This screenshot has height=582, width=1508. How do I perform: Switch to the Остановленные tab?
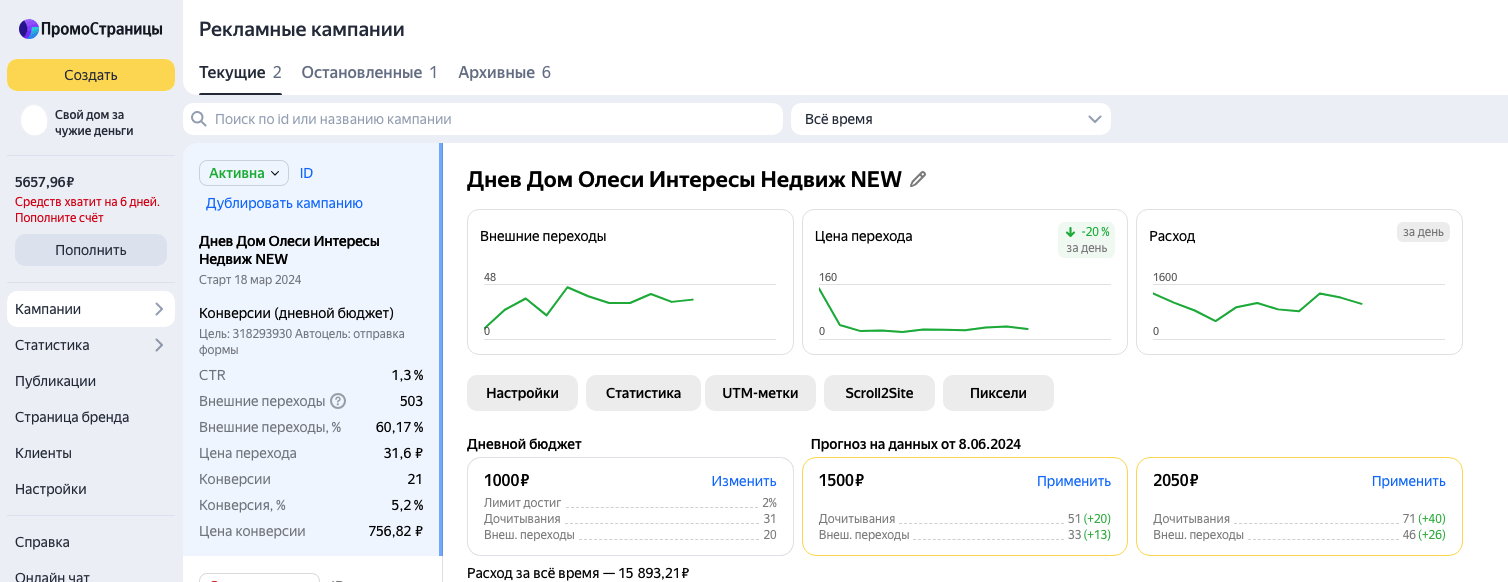[369, 72]
